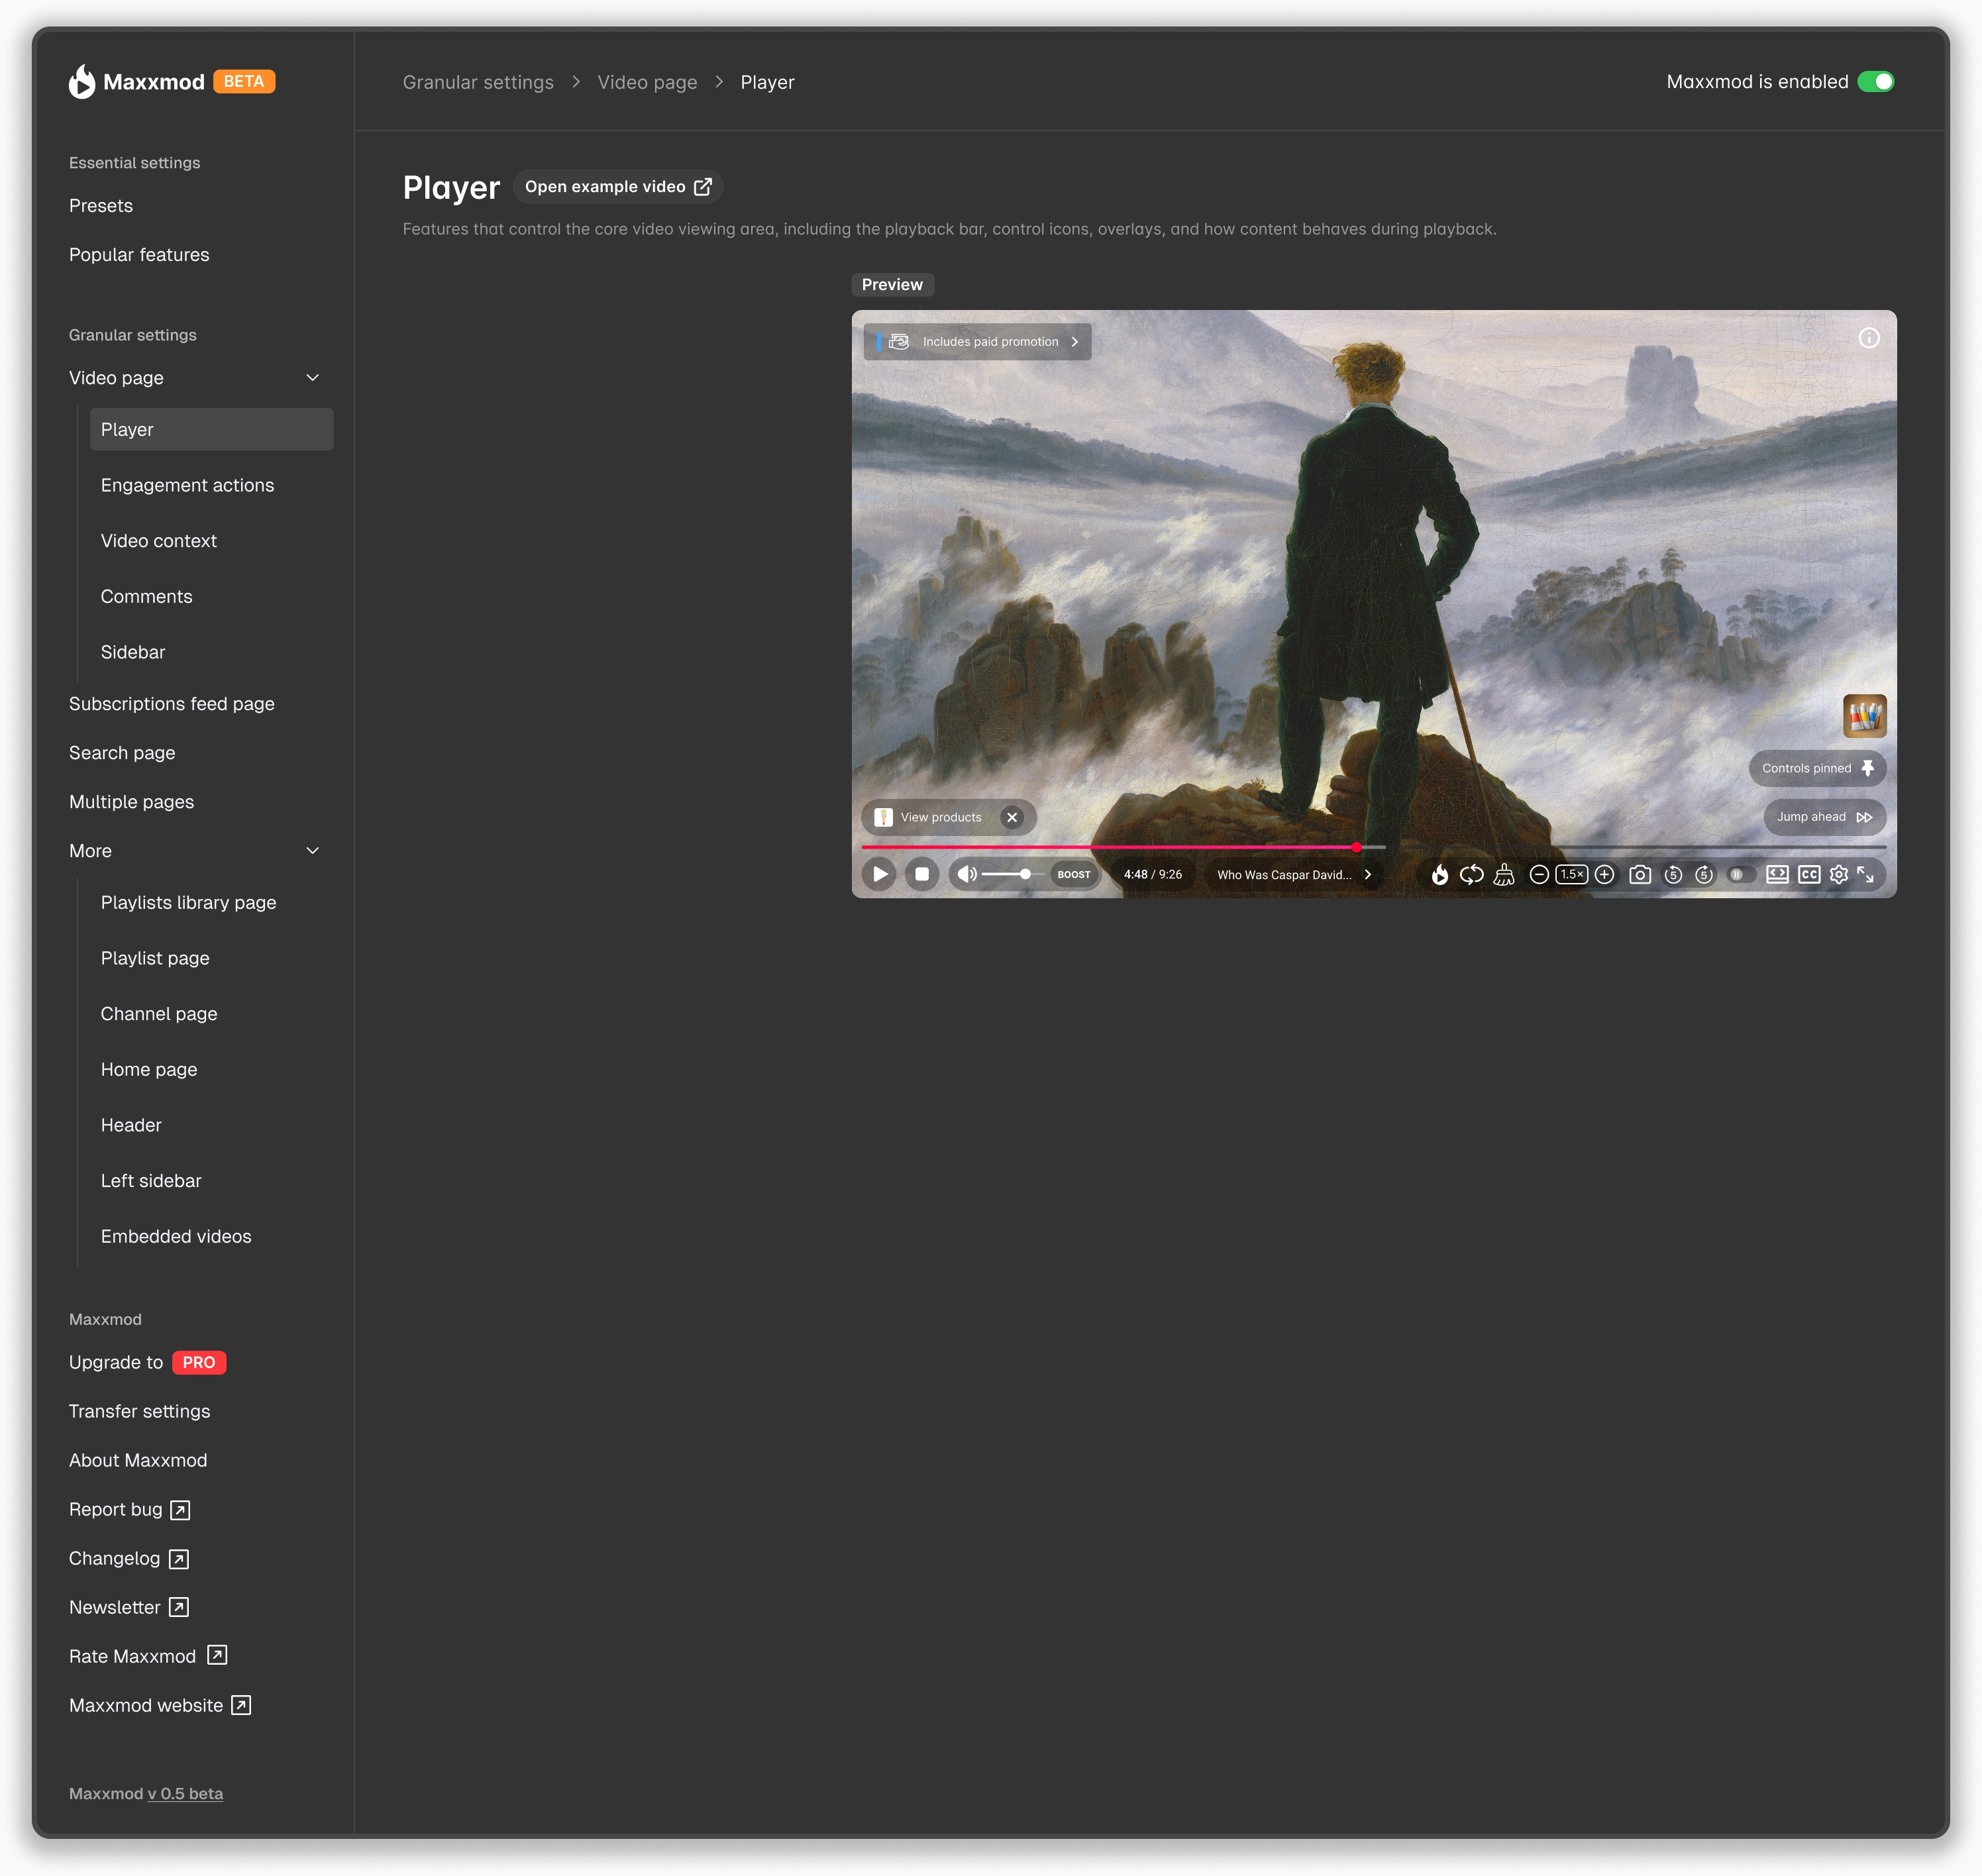
Task: Collapse the Video page section
Action: tap(312, 378)
